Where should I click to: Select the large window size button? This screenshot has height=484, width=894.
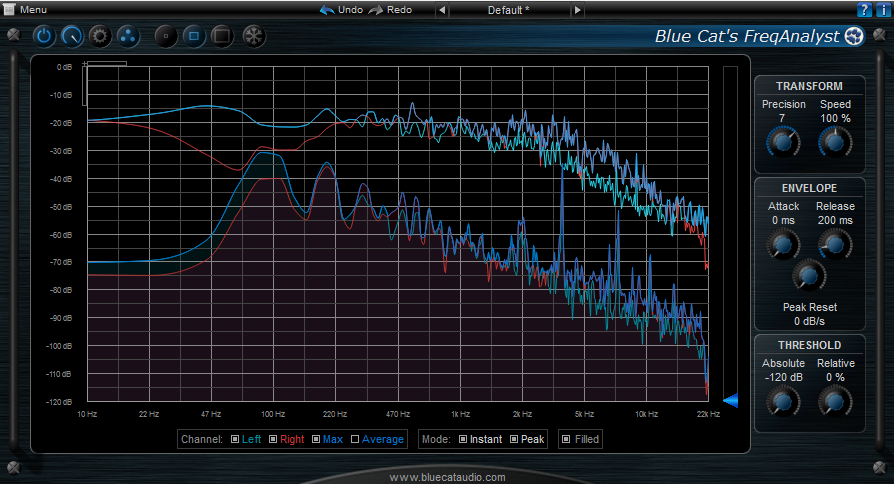(222, 36)
